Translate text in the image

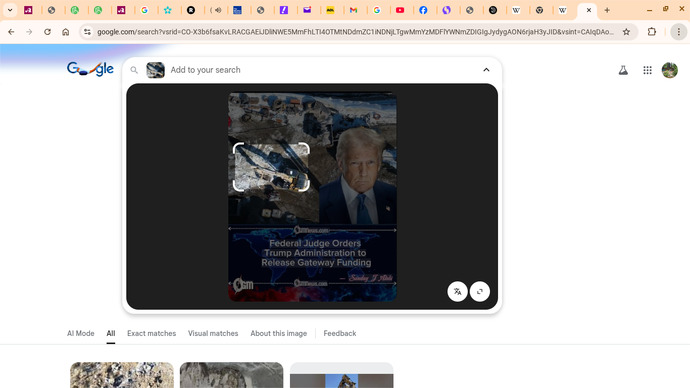457,291
